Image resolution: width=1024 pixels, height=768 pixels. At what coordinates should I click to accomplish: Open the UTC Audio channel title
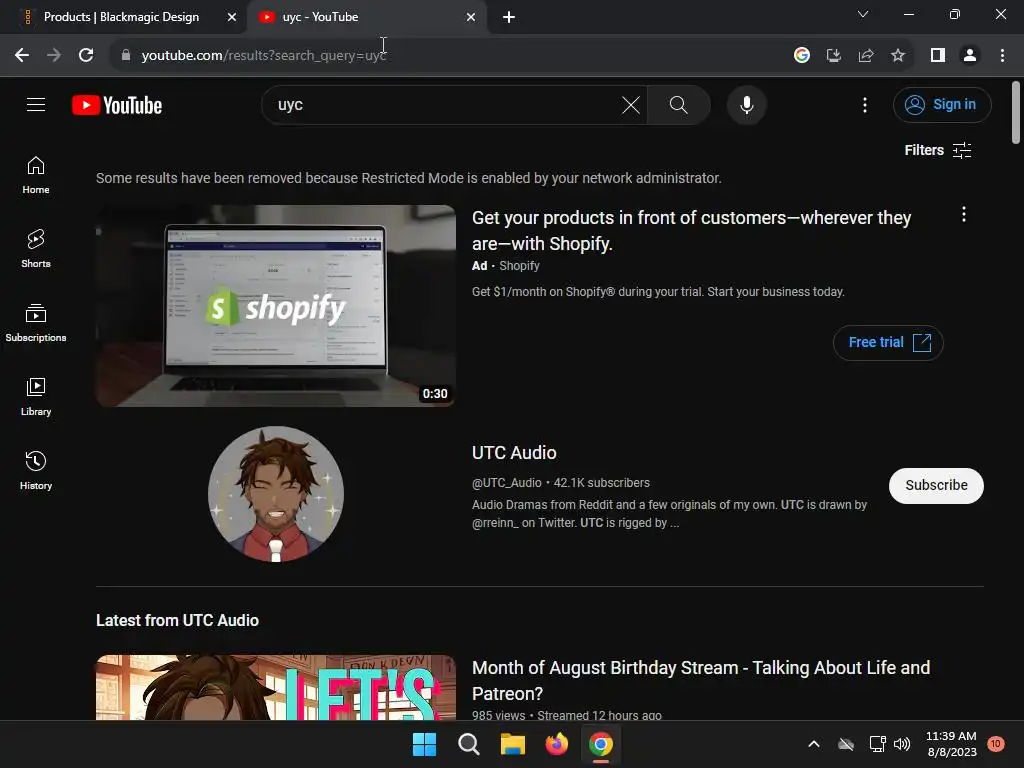coord(514,453)
